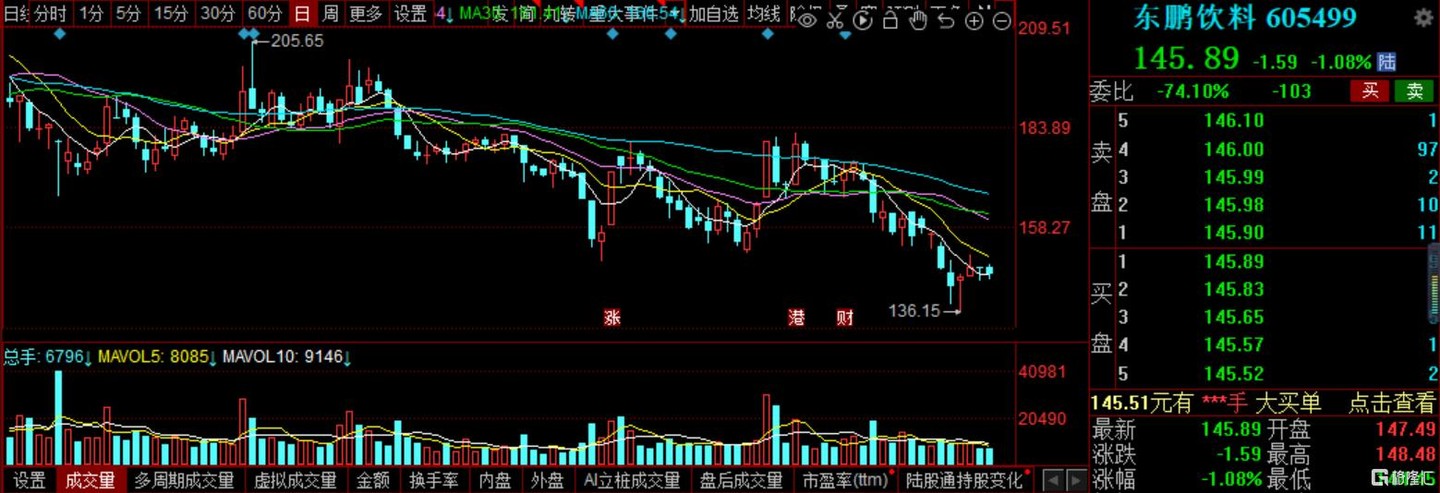Select 盘后成交量 indicator tab
The height and width of the screenshot is (493, 1440).
pos(741,481)
